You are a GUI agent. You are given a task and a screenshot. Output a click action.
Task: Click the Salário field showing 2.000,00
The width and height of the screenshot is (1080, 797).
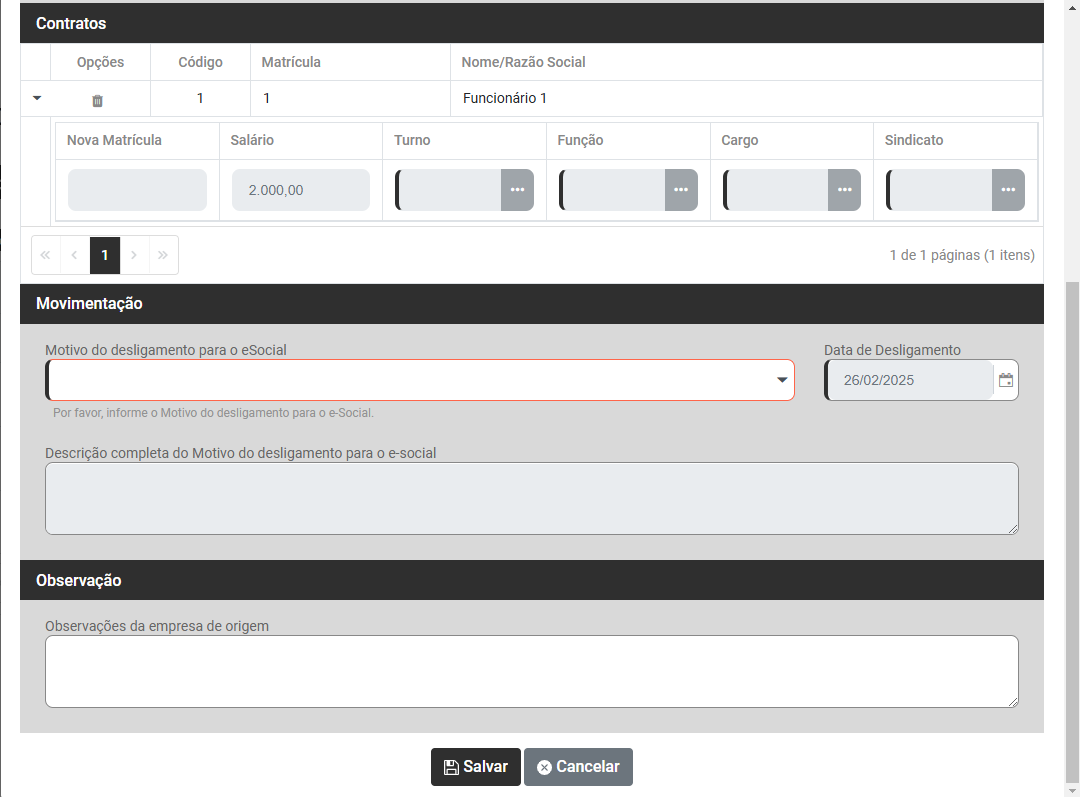click(301, 190)
